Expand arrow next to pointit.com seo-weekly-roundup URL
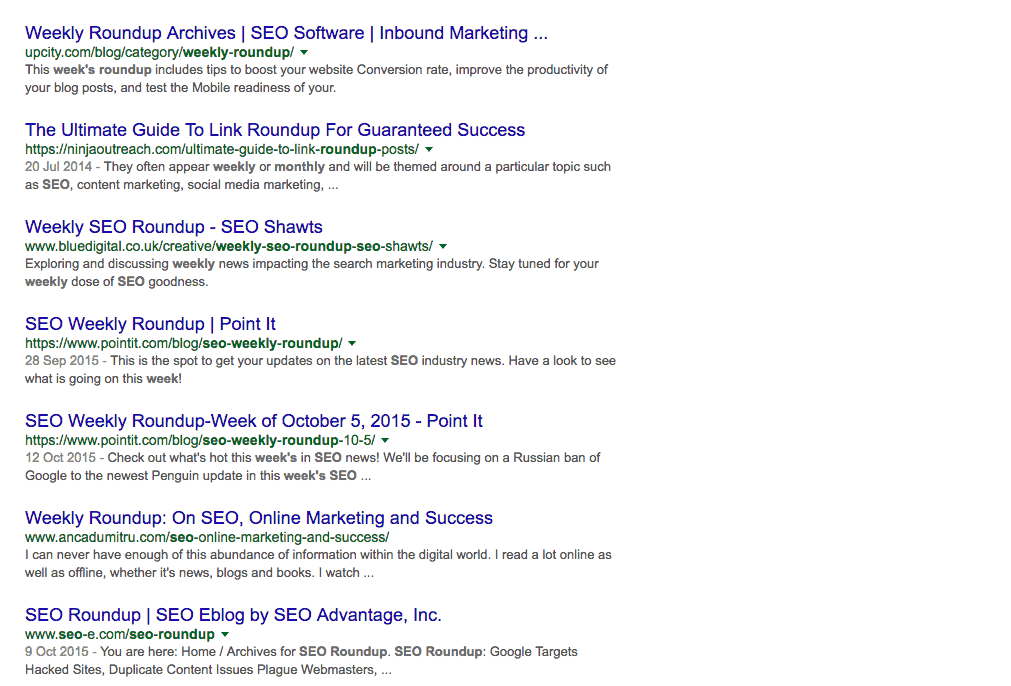 pos(352,344)
